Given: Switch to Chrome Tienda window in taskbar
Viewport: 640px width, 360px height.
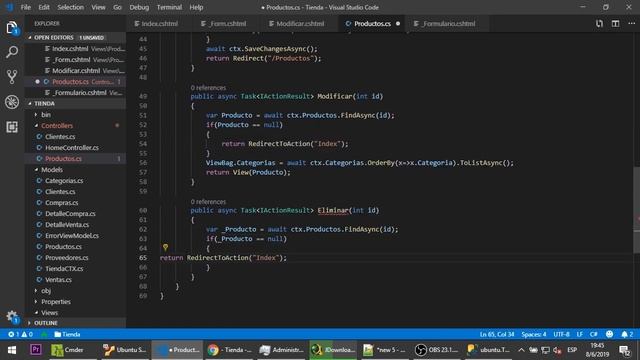Looking at the screenshot, I should coord(230,350).
